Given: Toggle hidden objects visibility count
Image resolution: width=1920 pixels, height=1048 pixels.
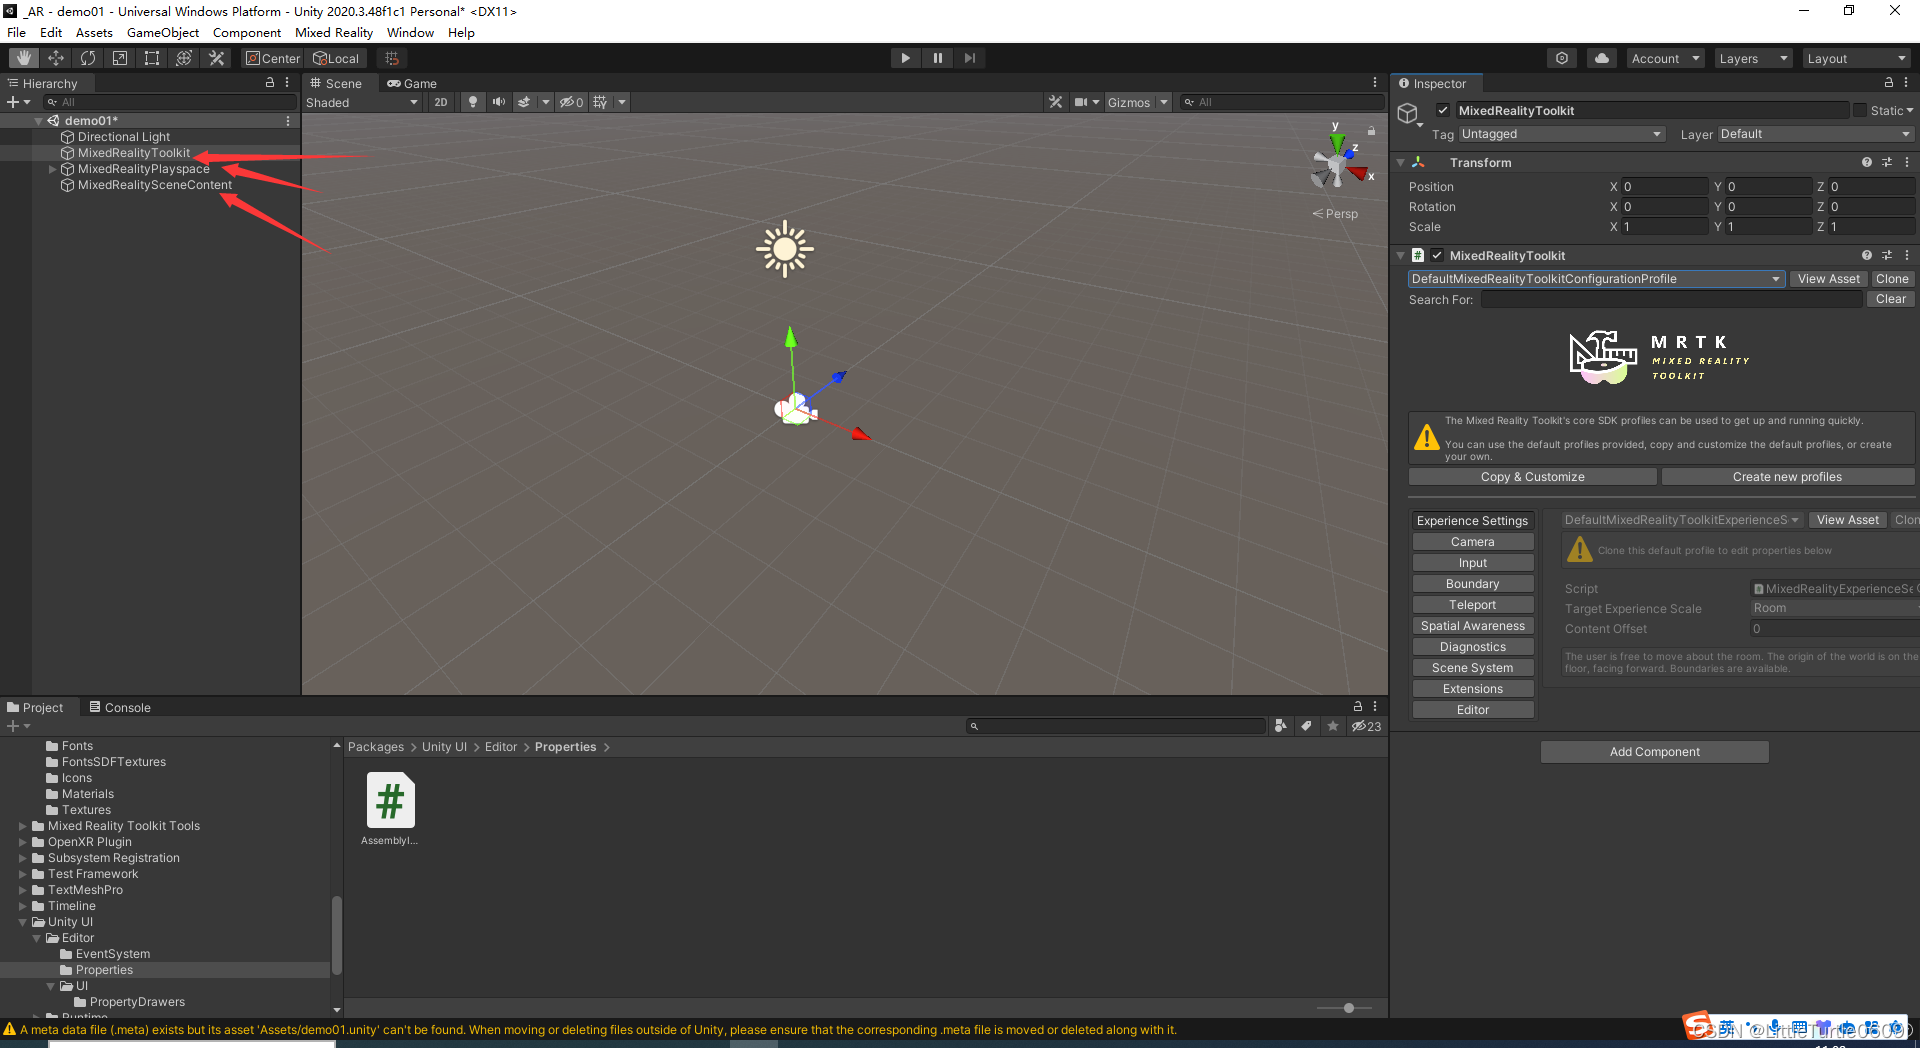Looking at the screenshot, I should (x=571, y=102).
